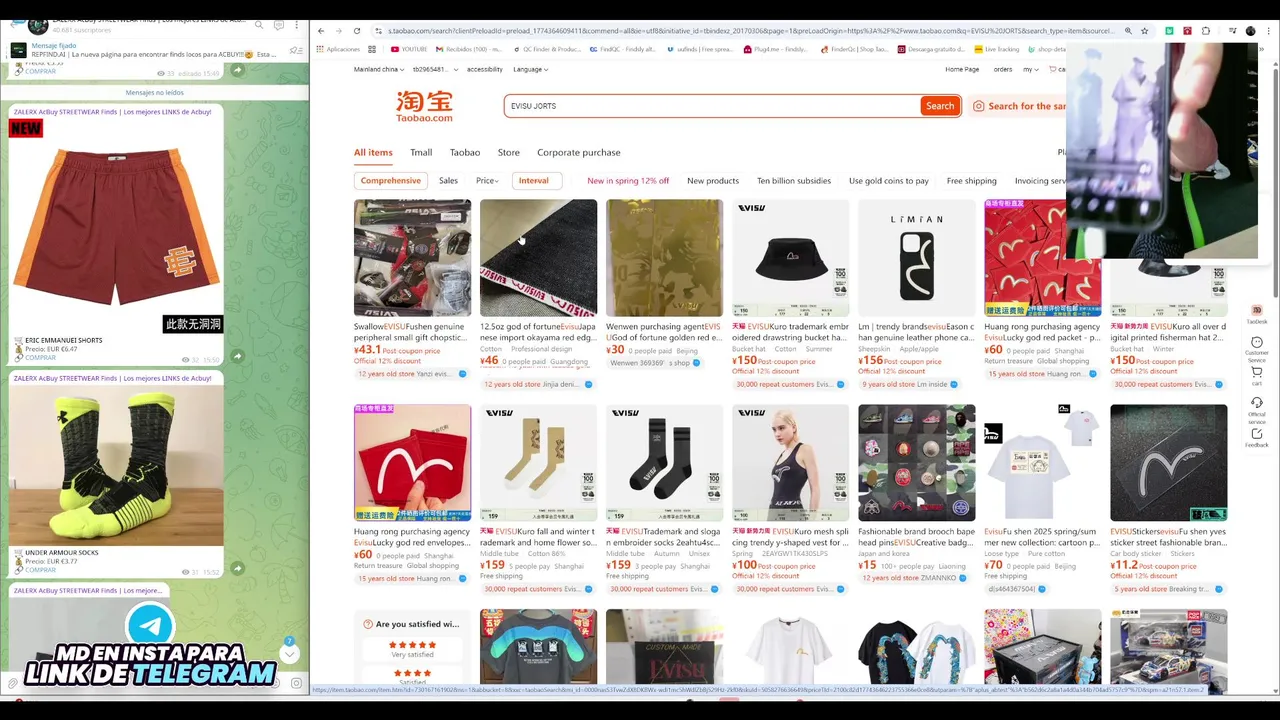This screenshot has height=720, width=1280.
Task: Toggle Ten billion subsidies filter
Action: (794, 181)
